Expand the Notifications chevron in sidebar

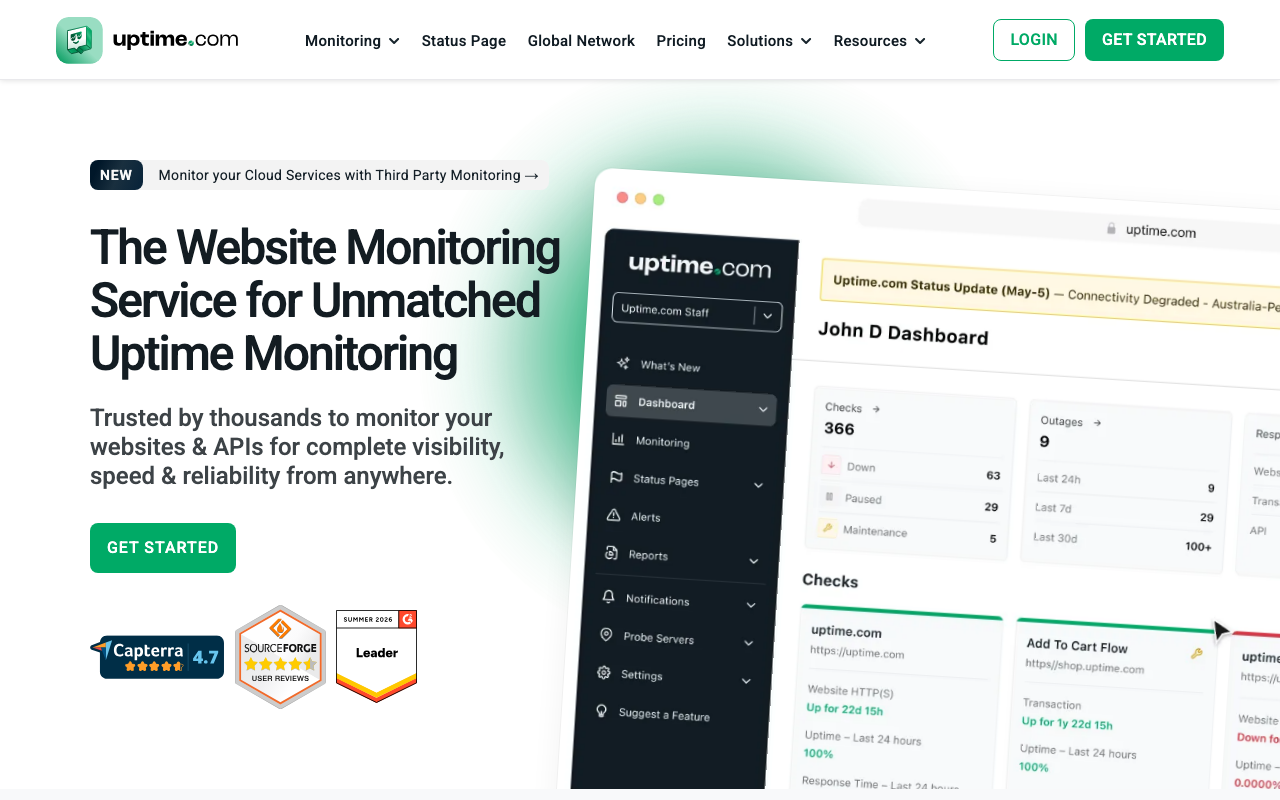tap(751, 605)
